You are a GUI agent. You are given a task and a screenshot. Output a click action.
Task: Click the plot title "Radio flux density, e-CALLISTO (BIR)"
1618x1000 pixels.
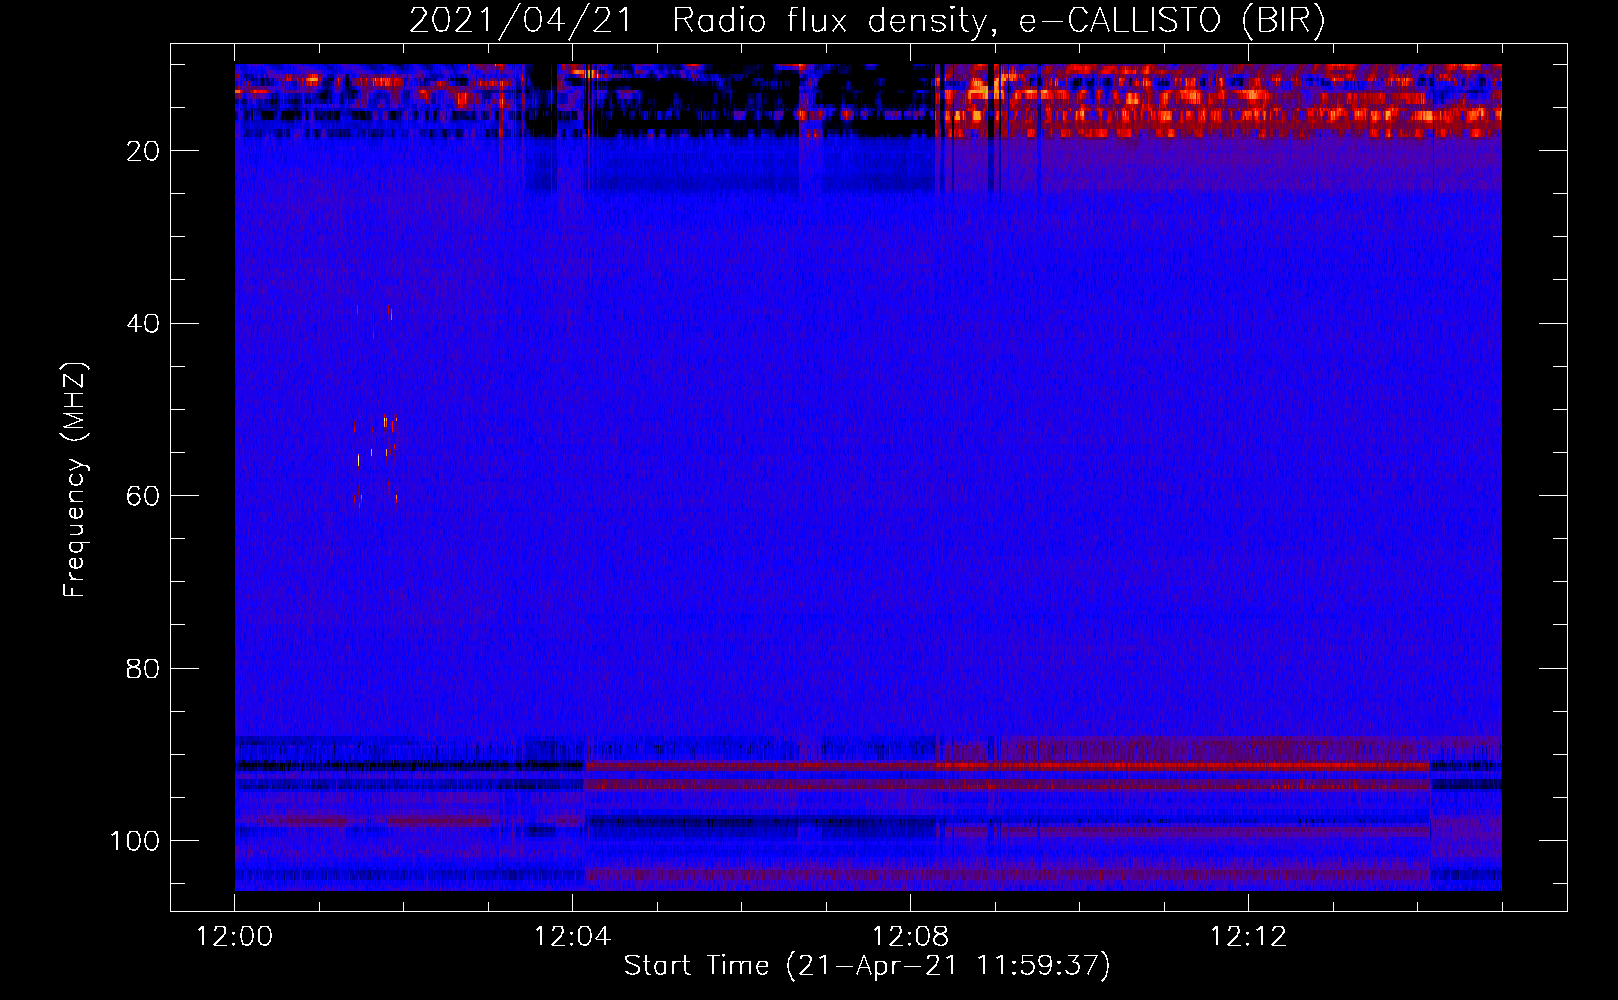coord(998,20)
